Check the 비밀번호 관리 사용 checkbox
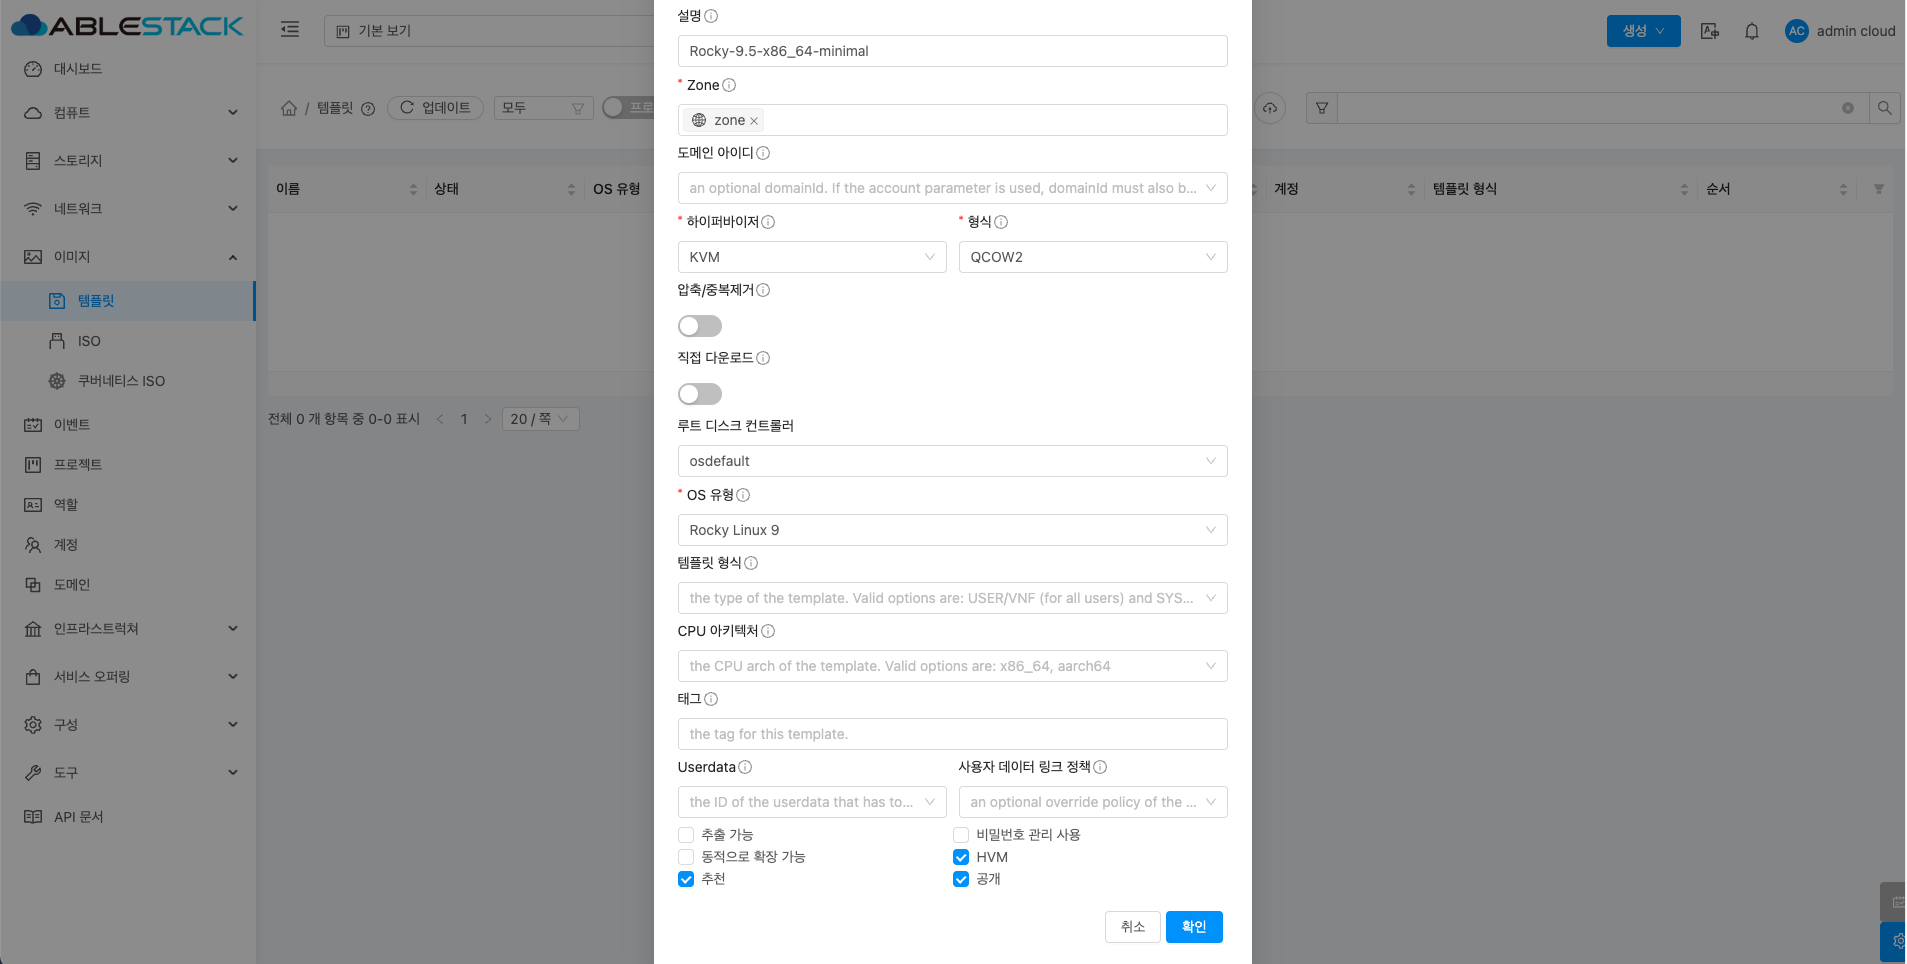The image size is (1907, 964). coord(961,835)
